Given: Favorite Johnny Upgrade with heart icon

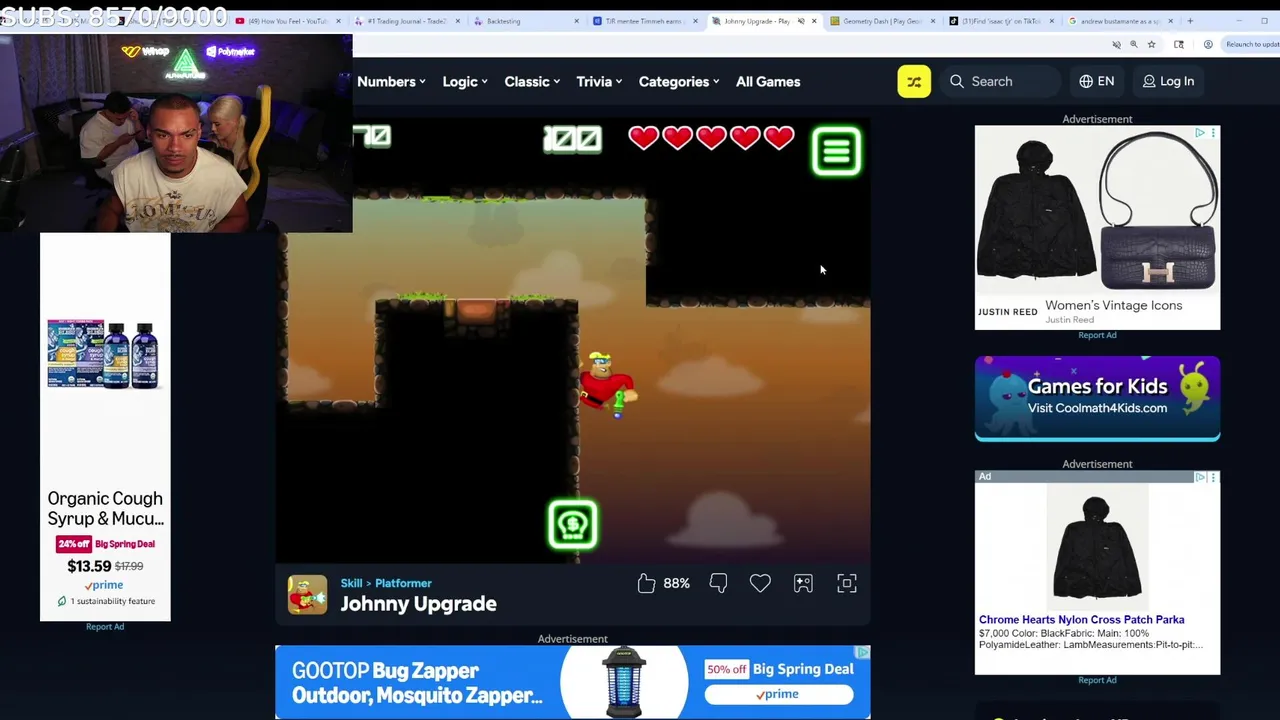Looking at the screenshot, I should coord(760,583).
